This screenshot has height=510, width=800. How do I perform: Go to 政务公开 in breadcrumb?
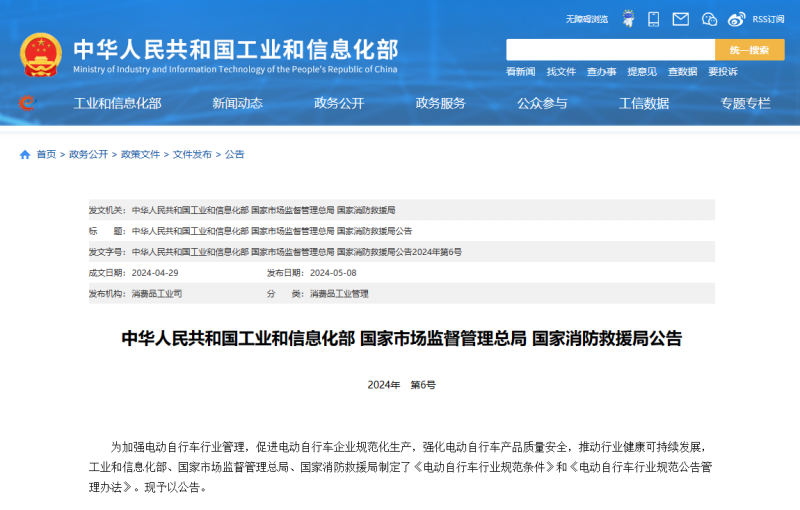[88, 155]
